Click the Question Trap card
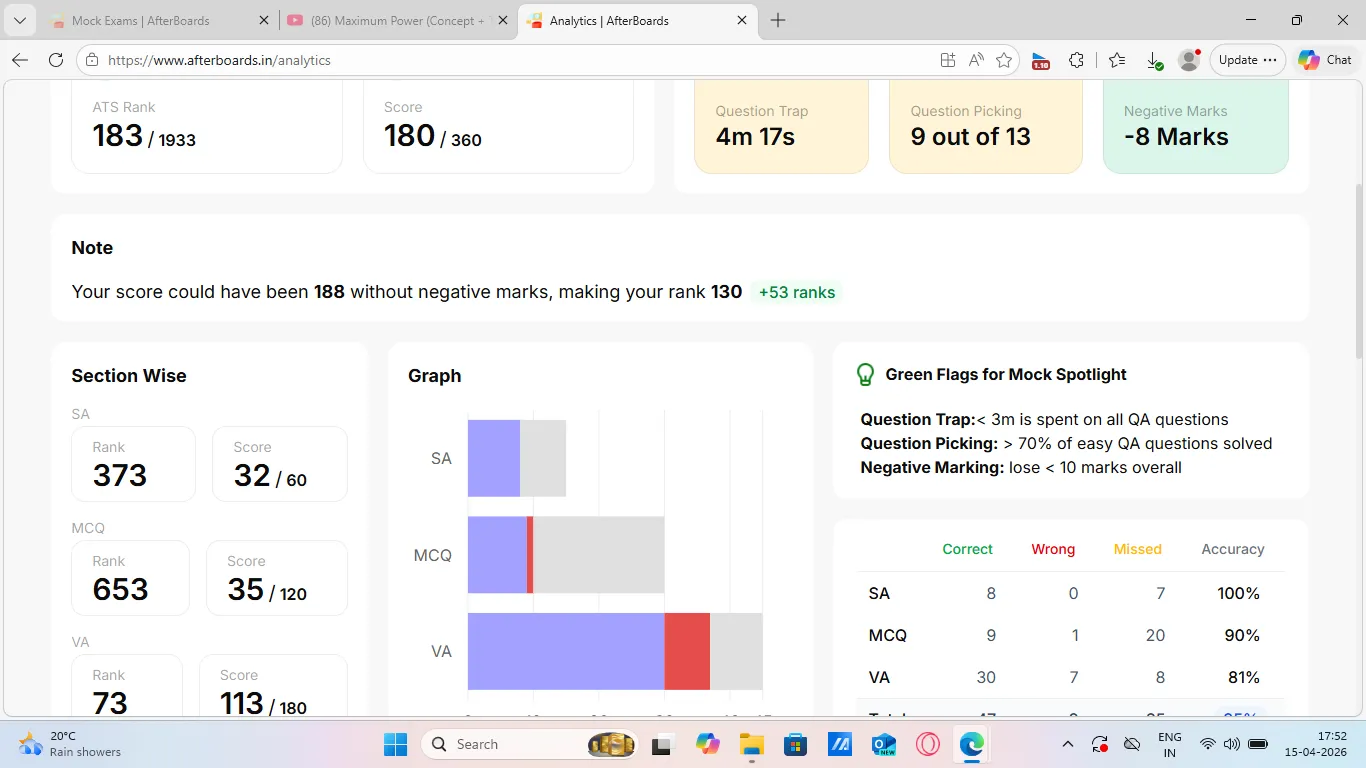Image resolution: width=1366 pixels, height=768 pixels. [781, 126]
